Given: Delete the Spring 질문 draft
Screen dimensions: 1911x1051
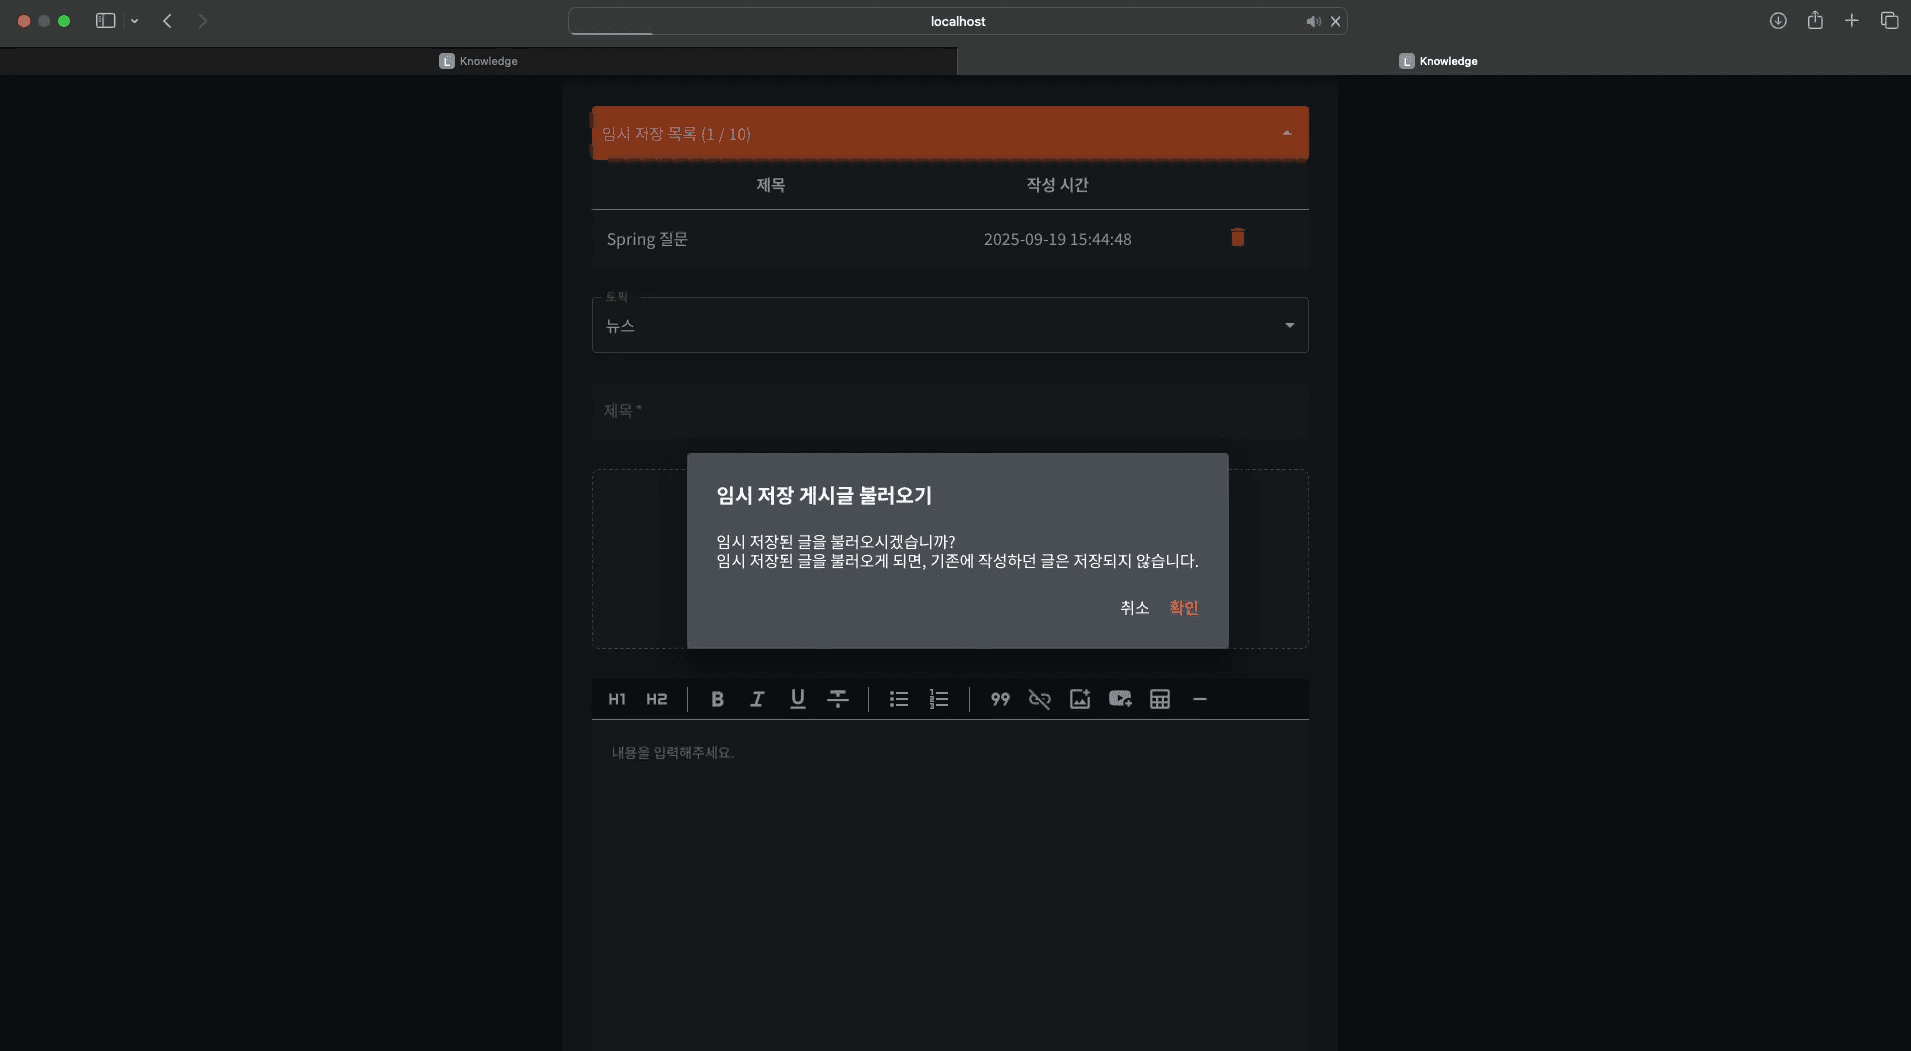Looking at the screenshot, I should click(1237, 238).
